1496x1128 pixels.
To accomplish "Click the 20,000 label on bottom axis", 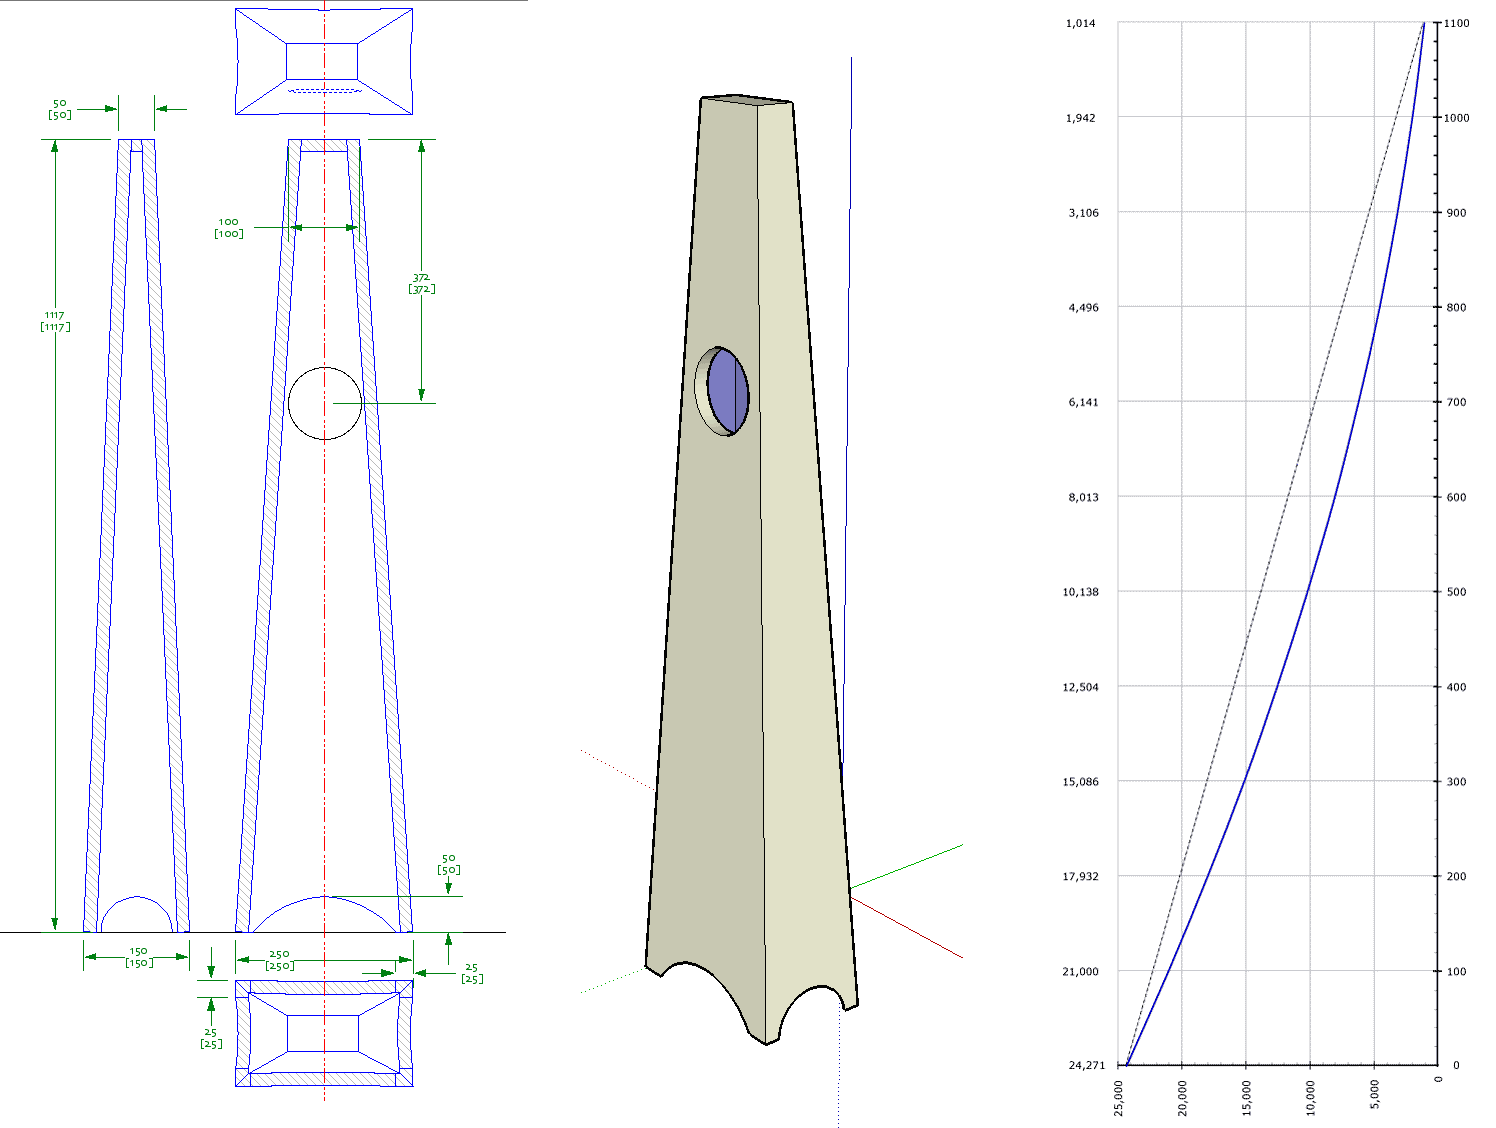I will coord(1182,1097).
